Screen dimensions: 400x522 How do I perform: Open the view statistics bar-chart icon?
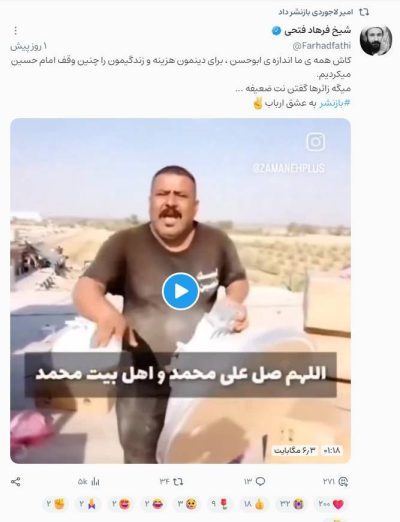(95, 482)
